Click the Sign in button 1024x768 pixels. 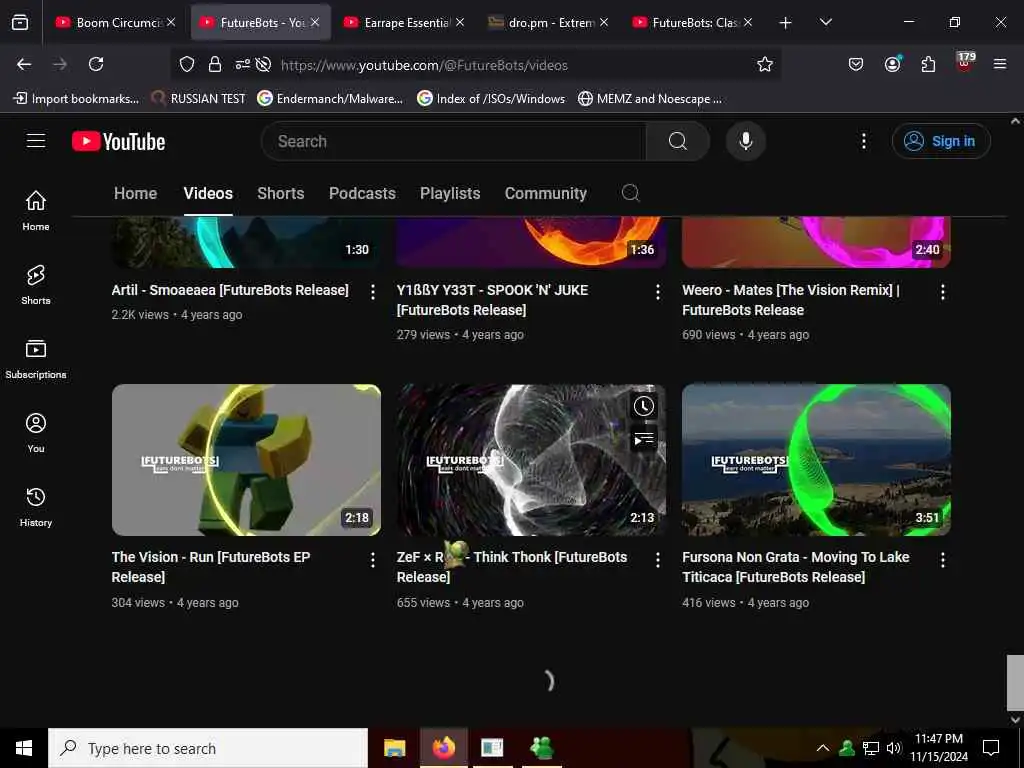941,141
